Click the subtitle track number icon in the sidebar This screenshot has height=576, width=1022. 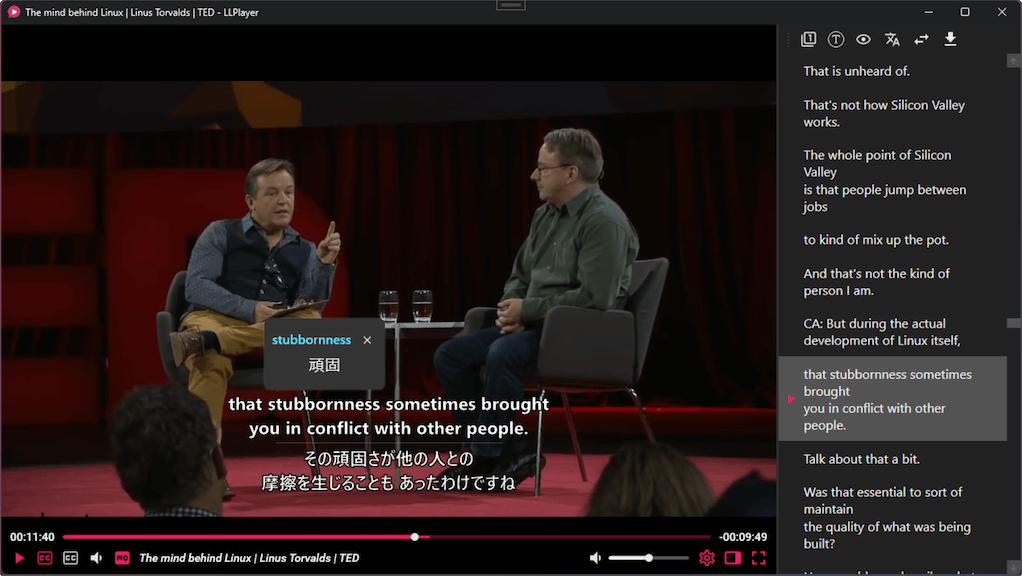tap(809, 39)
